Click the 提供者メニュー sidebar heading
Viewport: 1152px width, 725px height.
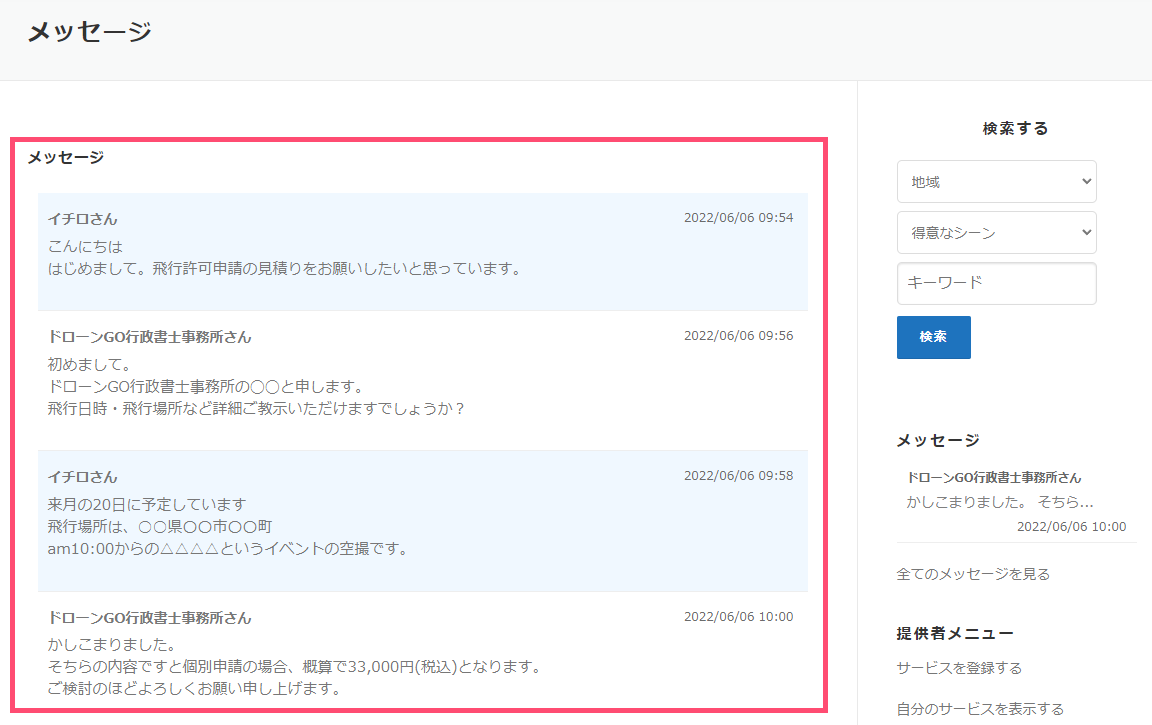click(955, 633)
